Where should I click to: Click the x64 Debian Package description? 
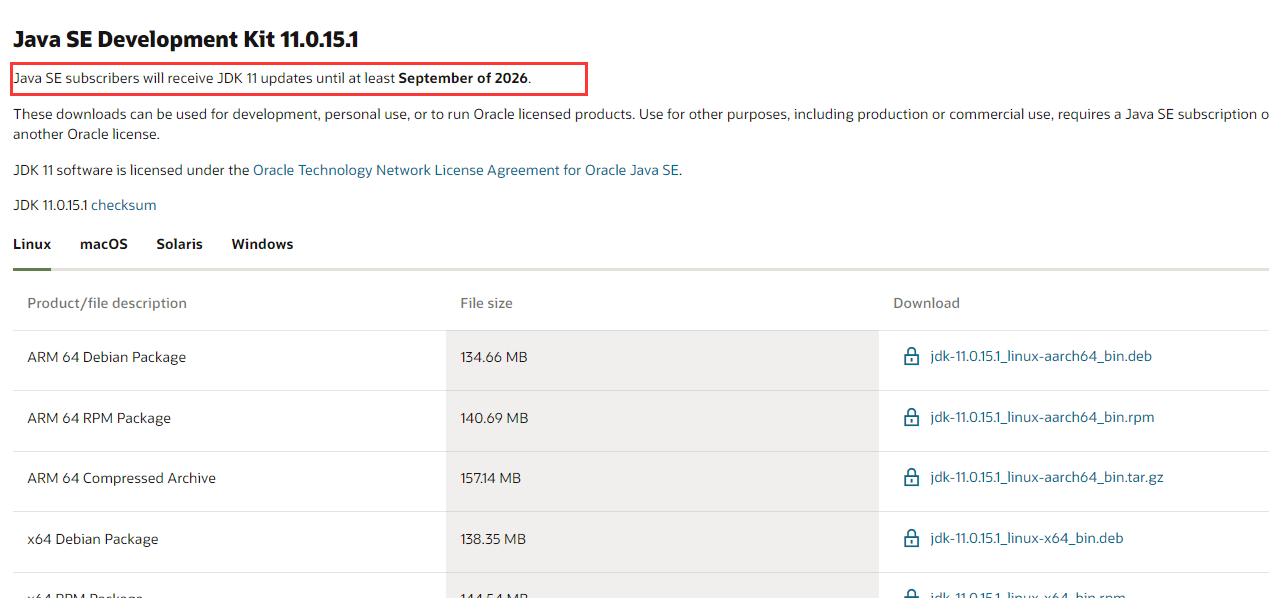[x=93, y=539]
